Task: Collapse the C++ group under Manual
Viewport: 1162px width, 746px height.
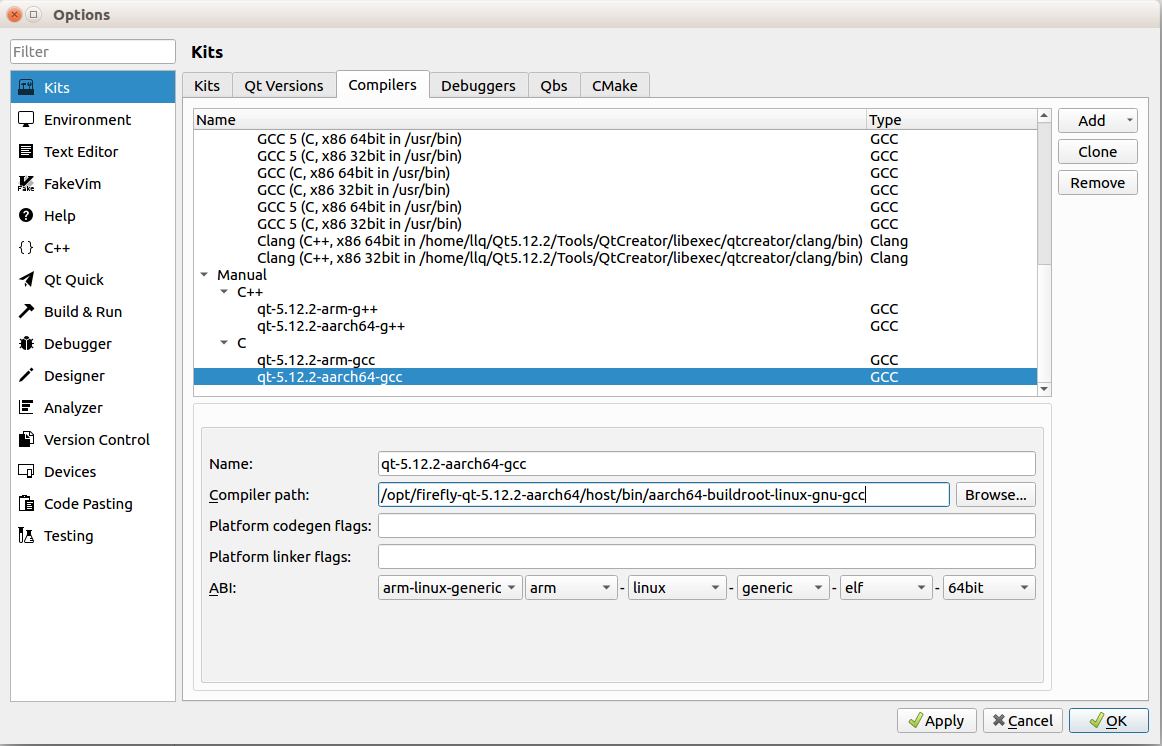Action: pos(225,292)
